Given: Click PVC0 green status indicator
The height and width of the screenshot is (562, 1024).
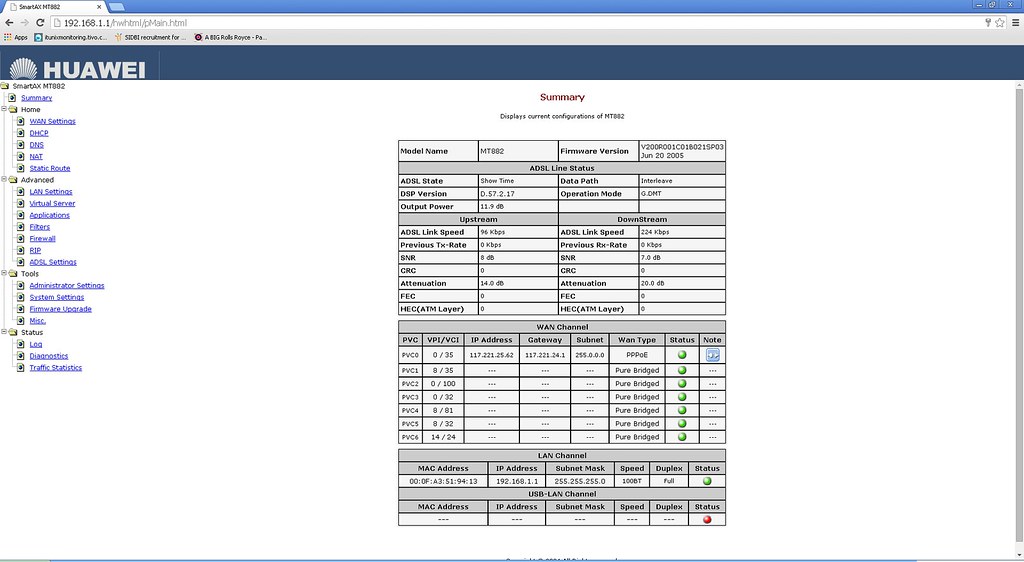Looking at the screenshot, I should [682, 355].
